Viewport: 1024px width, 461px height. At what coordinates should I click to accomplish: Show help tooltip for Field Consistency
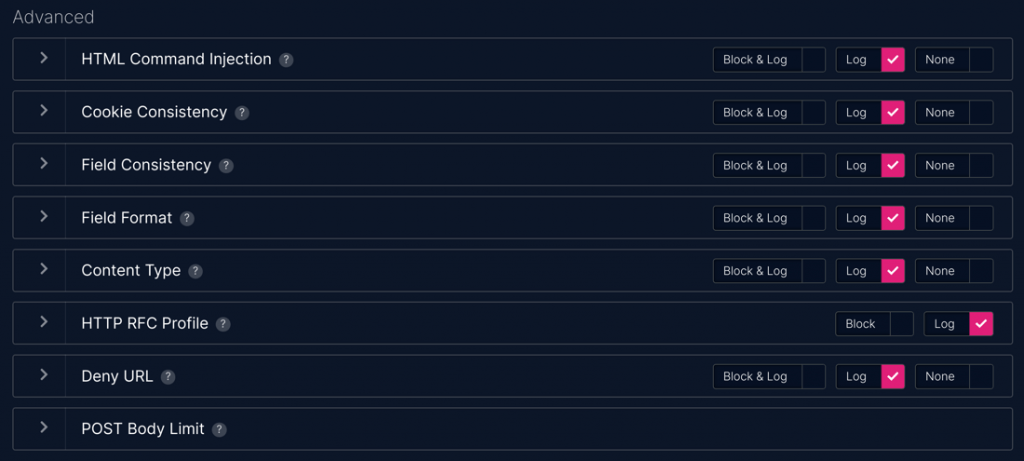[x=226, y=166]
